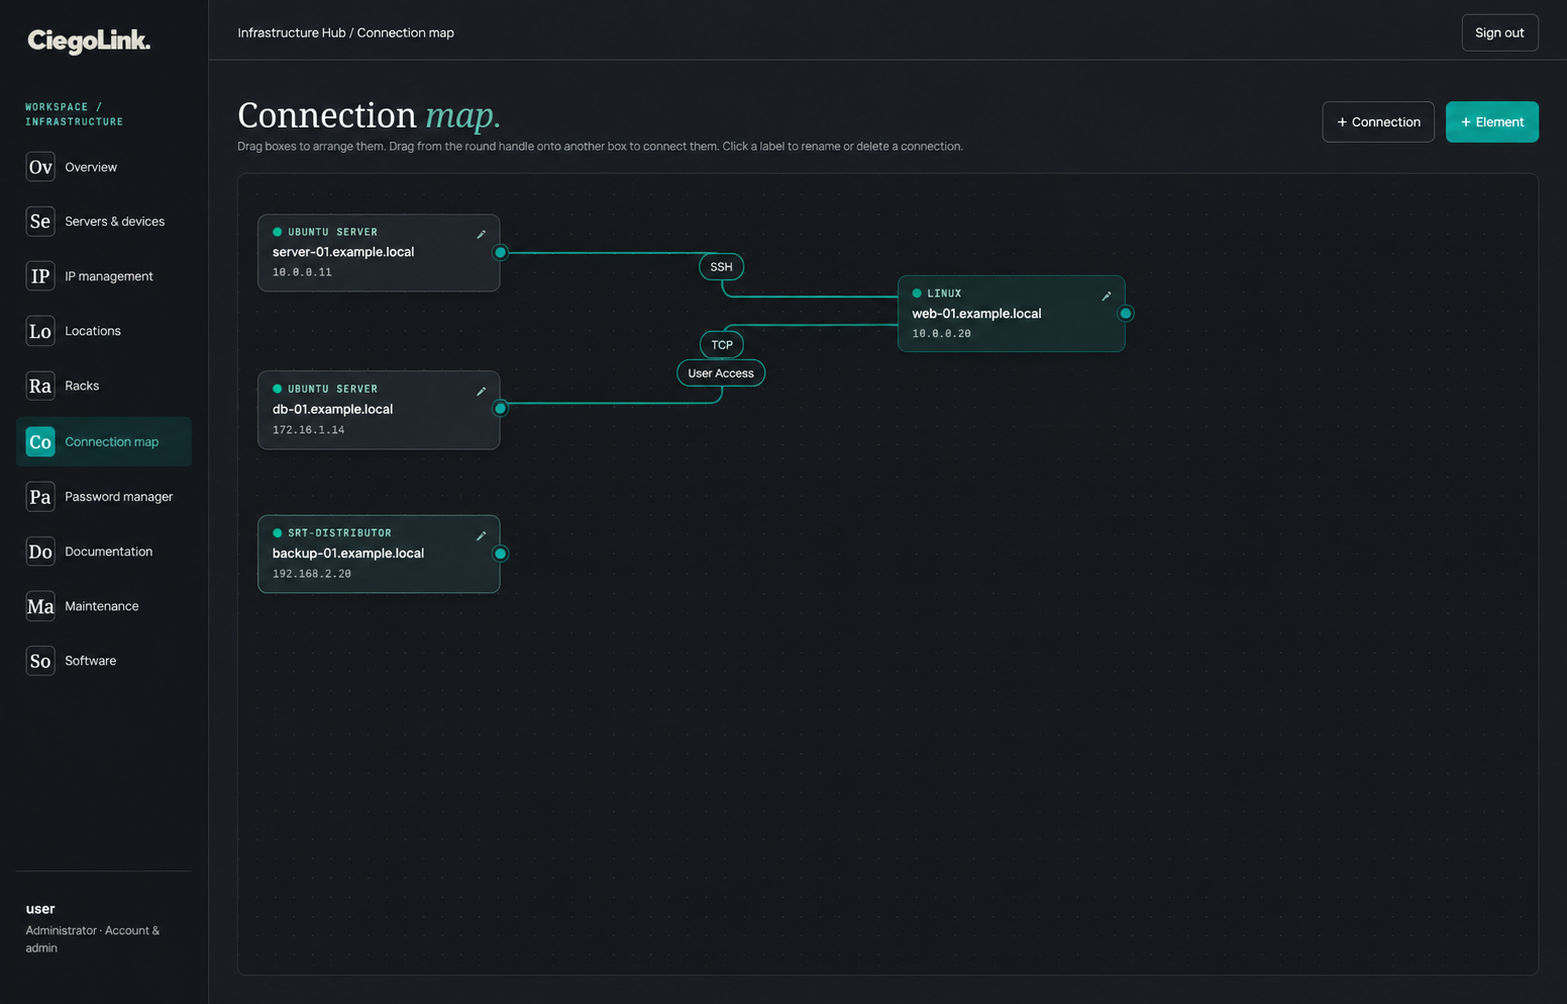Click the round handle on server-01.example.local
This screenshot has height=1004, width=1567.
click(x=500, y=252)
